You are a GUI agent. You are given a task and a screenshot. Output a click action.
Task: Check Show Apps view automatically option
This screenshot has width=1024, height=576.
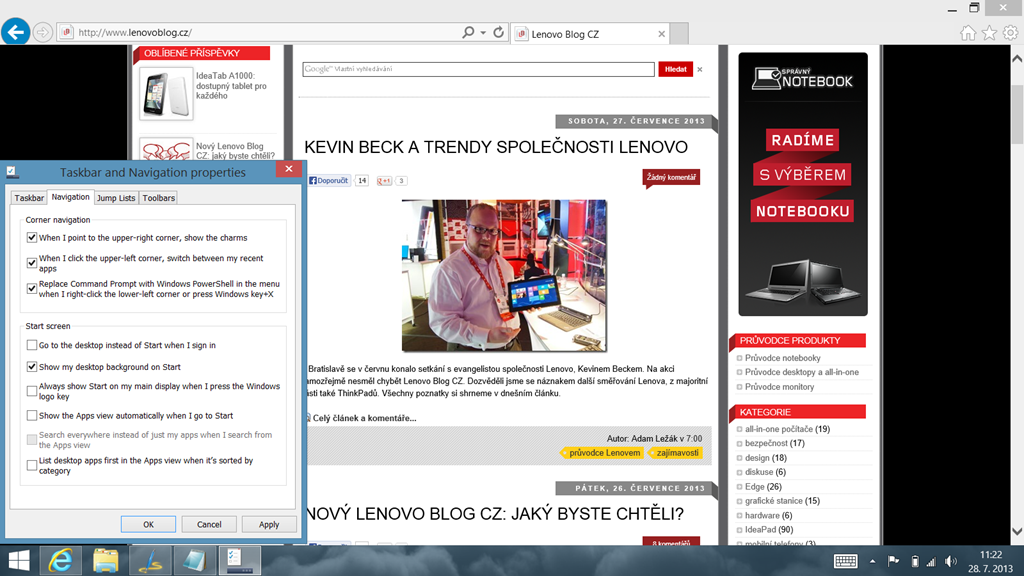tap(33, 416)
